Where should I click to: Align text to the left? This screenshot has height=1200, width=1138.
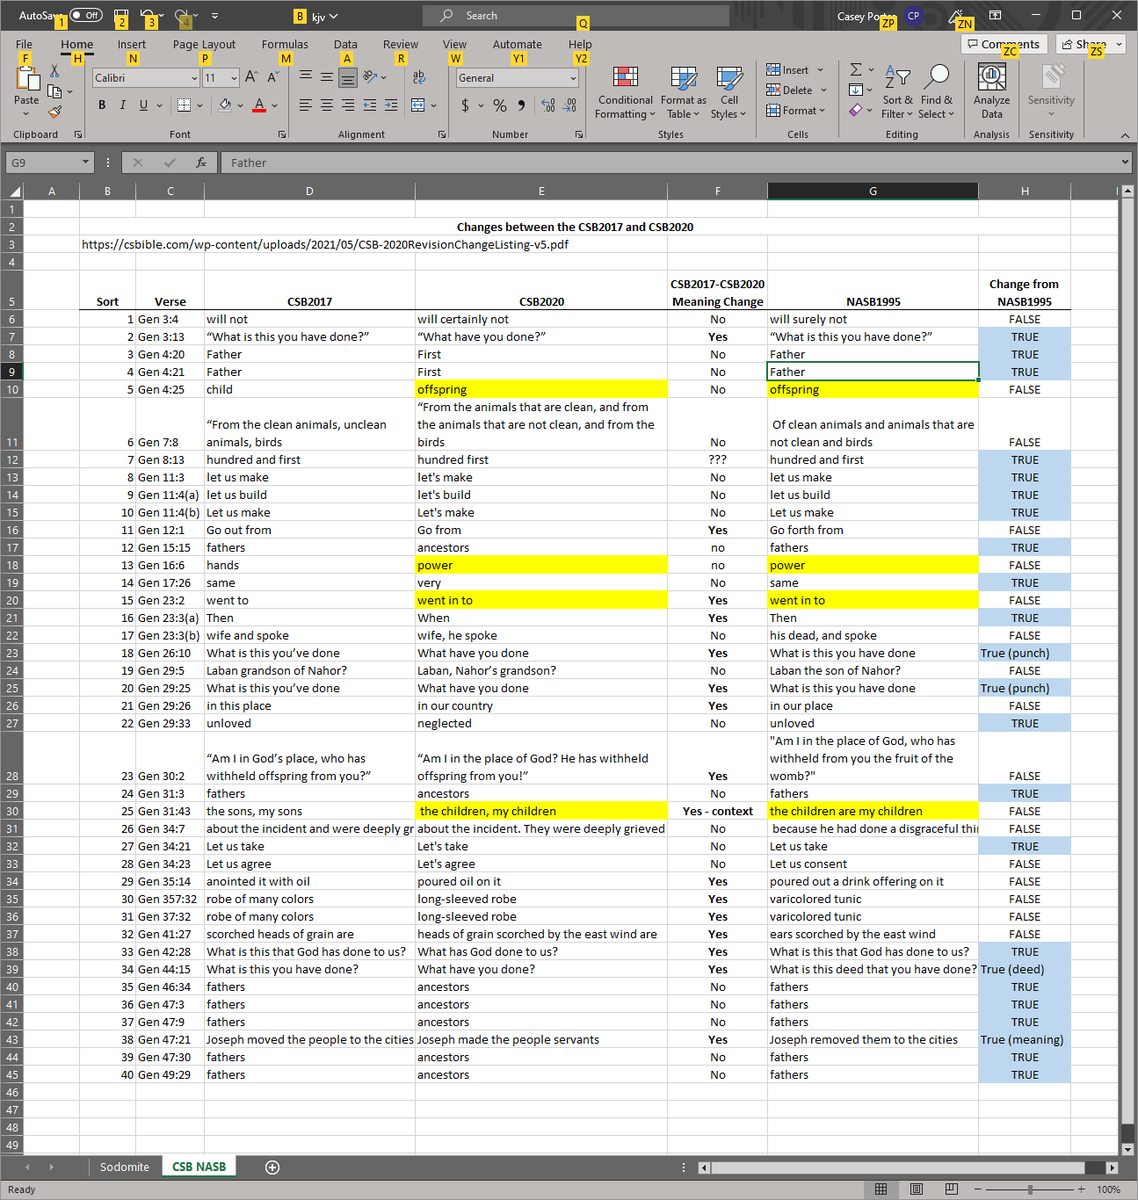(x=305, y=105)
